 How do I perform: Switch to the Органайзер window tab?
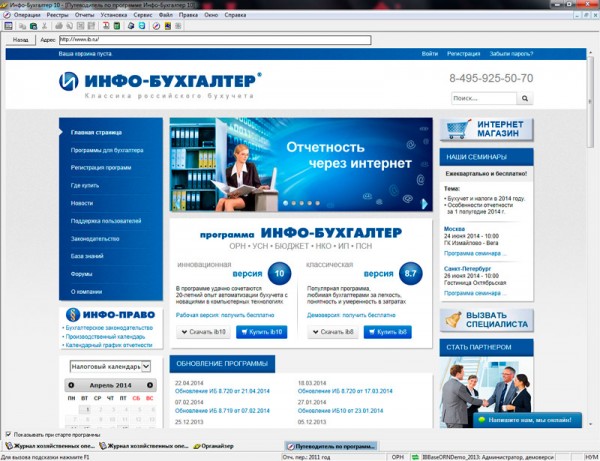click(x=214, y=446)
